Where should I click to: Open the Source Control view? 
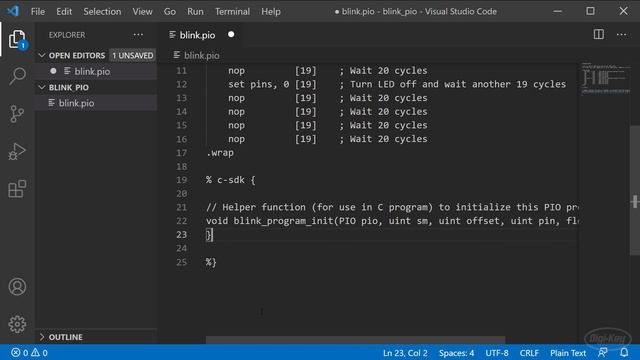[17, 114]
